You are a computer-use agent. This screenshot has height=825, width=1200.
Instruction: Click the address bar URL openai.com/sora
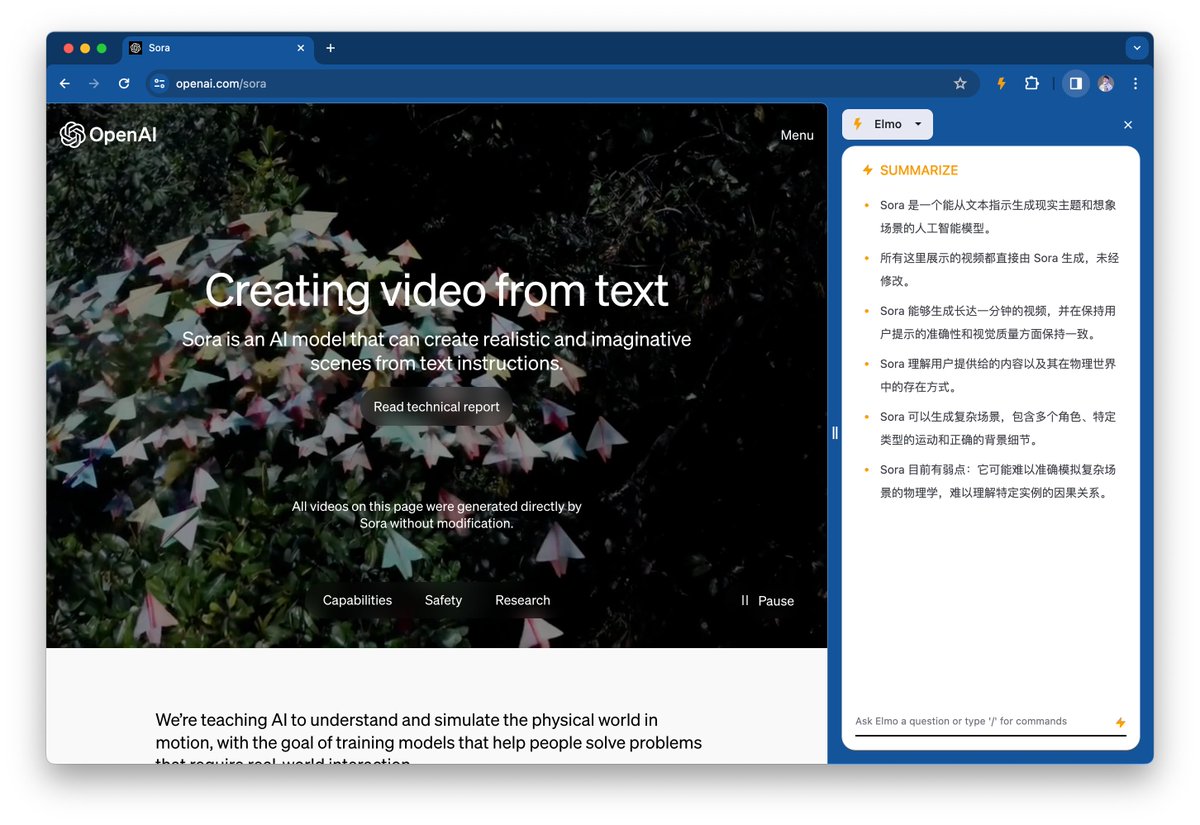tap(221, 84)
